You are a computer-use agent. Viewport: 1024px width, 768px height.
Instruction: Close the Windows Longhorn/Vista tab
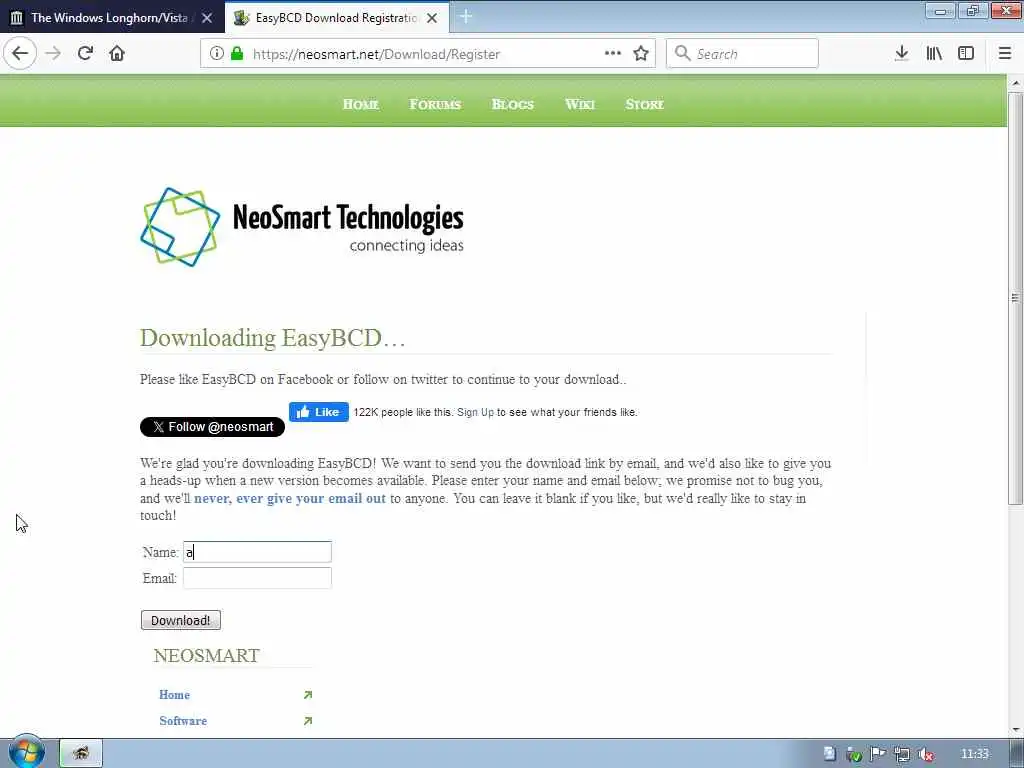(206, 18)
